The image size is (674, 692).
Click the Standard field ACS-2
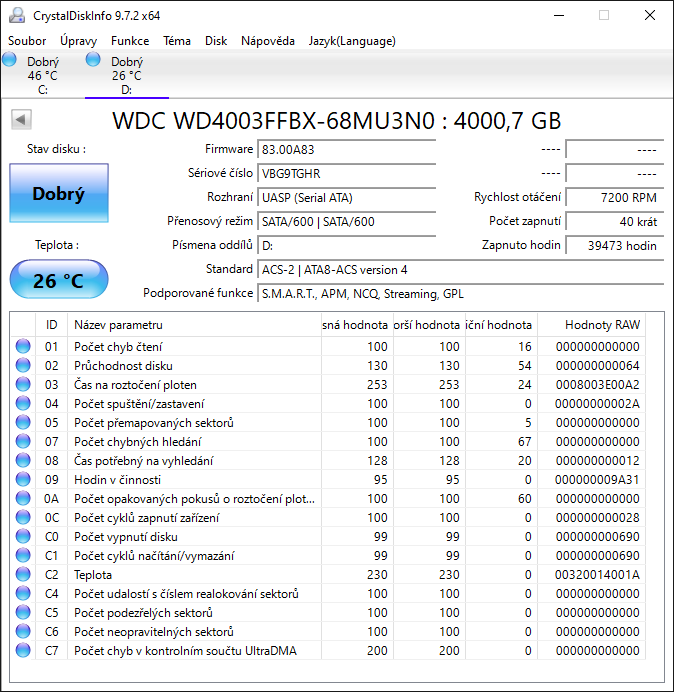pyautogui.click(x=460, y=269)
